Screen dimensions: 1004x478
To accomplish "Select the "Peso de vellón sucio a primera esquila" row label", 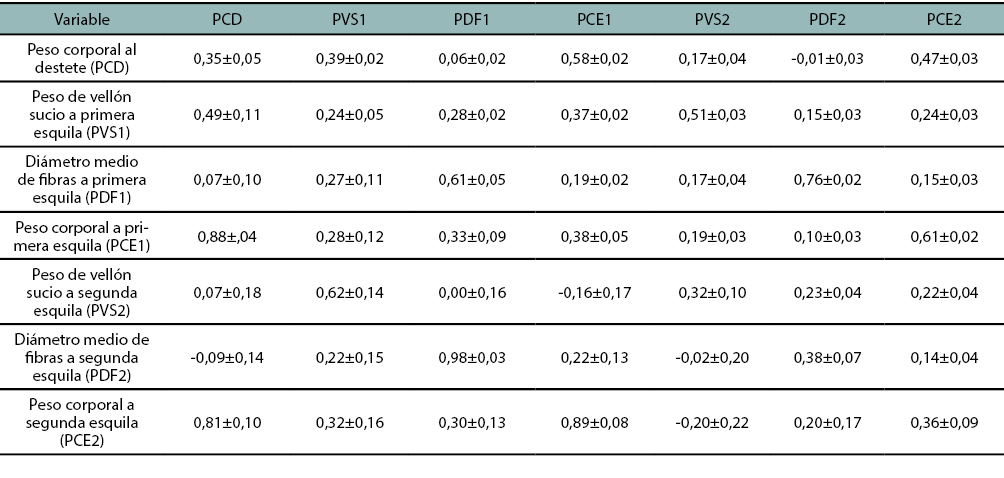I will 83,113.
